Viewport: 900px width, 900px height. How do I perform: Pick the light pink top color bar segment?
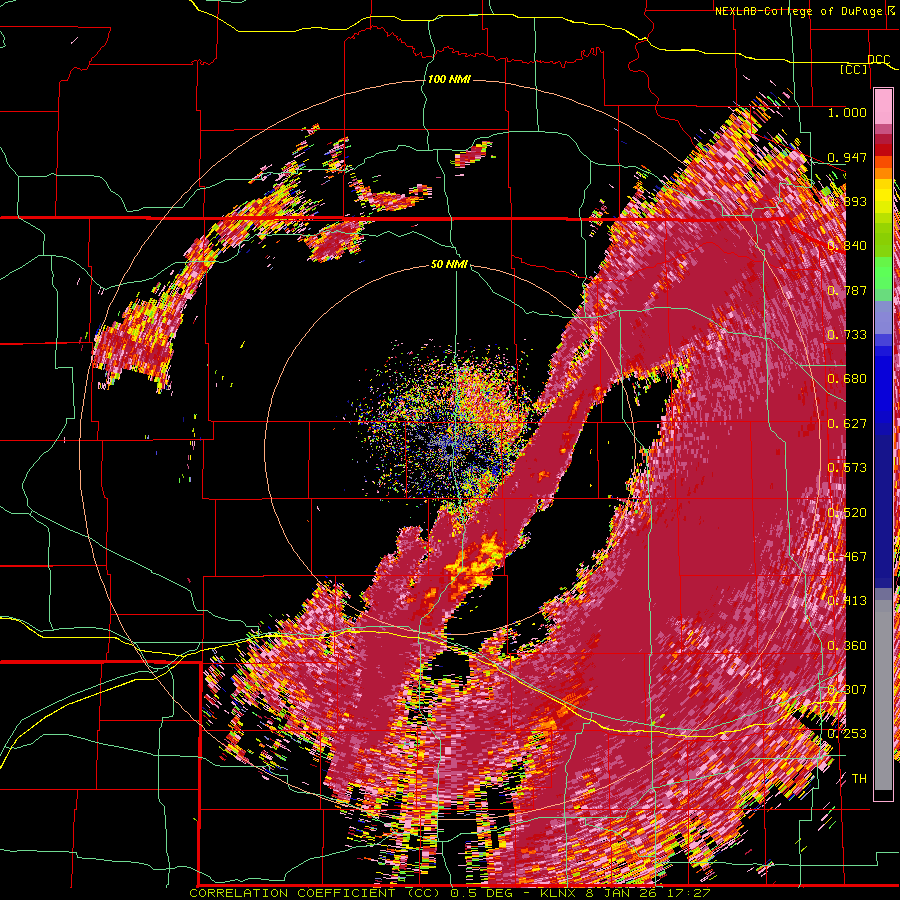click(883, 106)
